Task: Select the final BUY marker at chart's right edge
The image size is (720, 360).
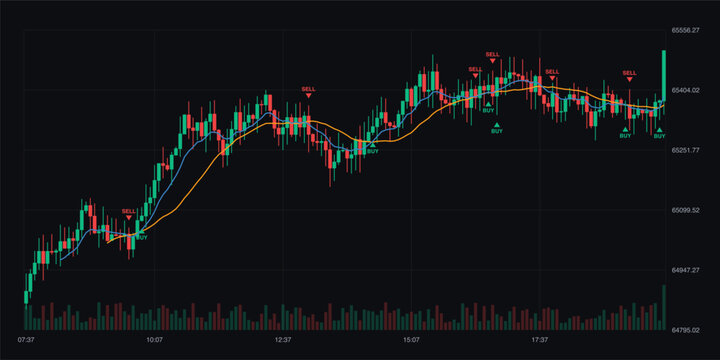Action: click(659, 133)
